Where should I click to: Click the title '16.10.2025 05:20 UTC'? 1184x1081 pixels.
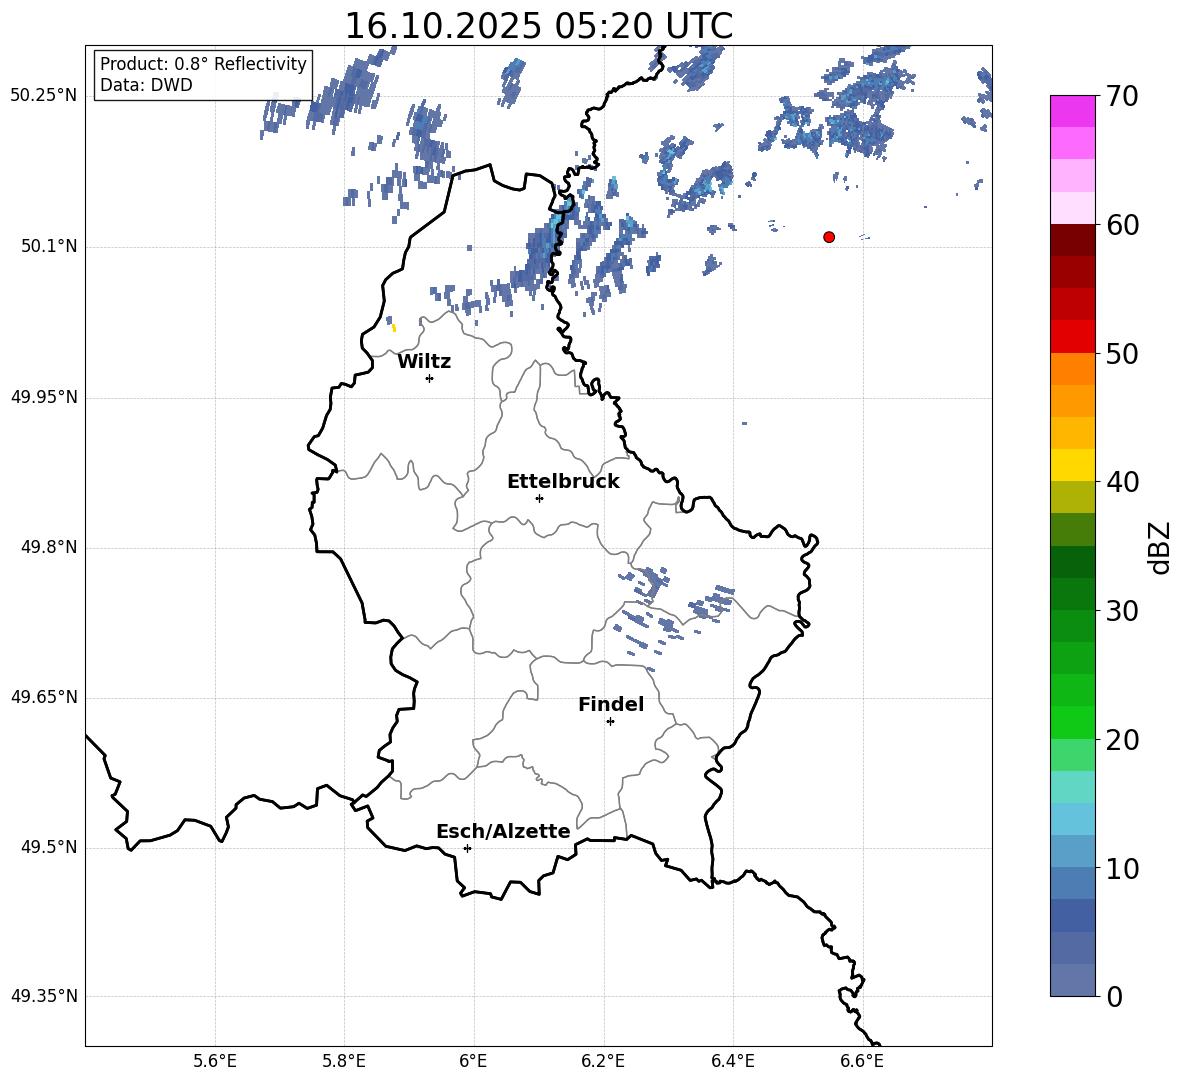click(538, 26)
